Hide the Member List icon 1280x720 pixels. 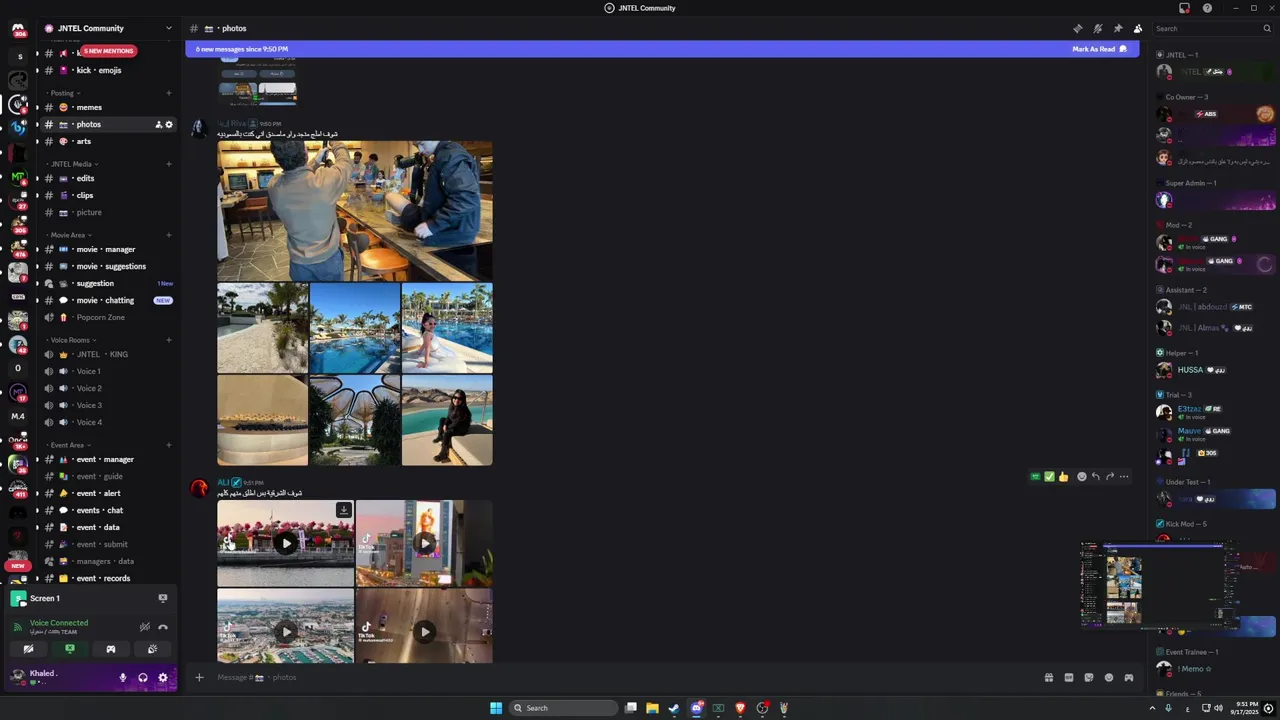(x=1137, y=28)
